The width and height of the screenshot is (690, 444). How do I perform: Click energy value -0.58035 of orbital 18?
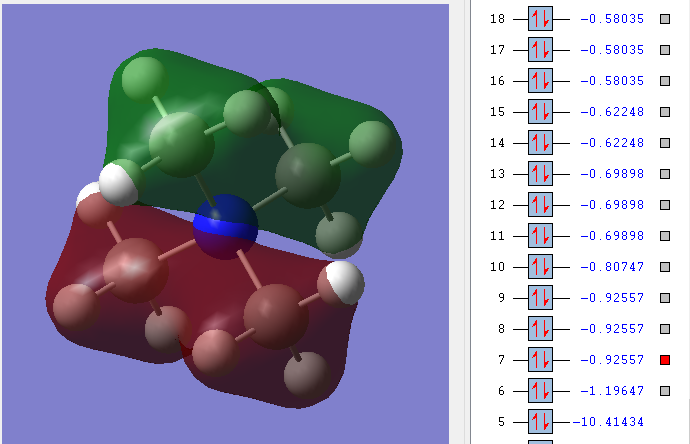[x=612, y=19]
